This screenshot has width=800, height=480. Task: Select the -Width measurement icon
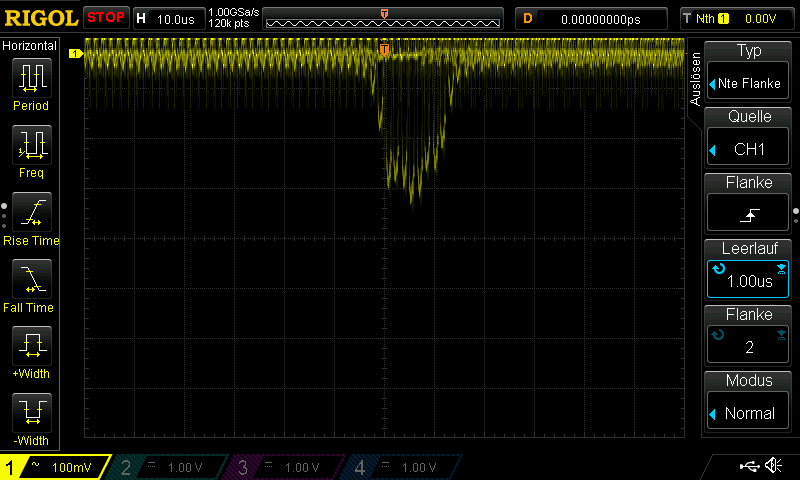pyautogui.click(x=32, y=412)
